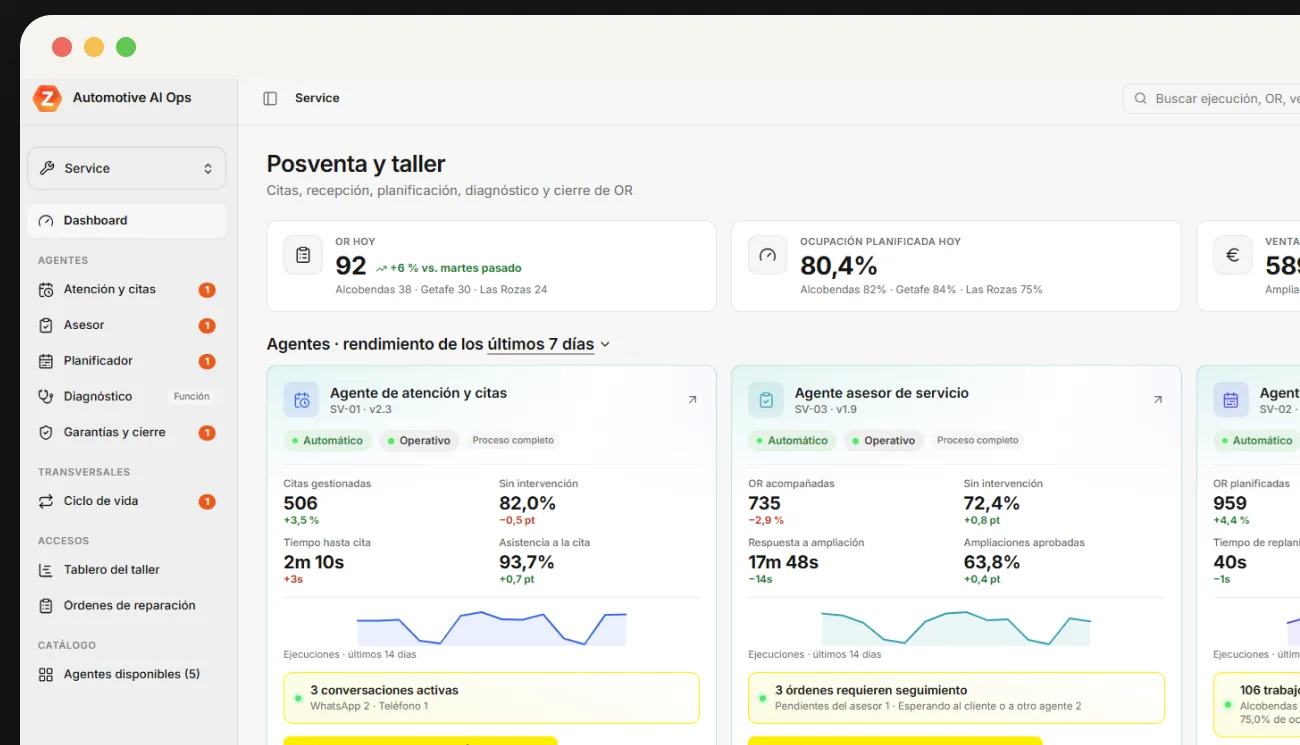Click the 17m 48s response time value

click(x=784, y=562)
